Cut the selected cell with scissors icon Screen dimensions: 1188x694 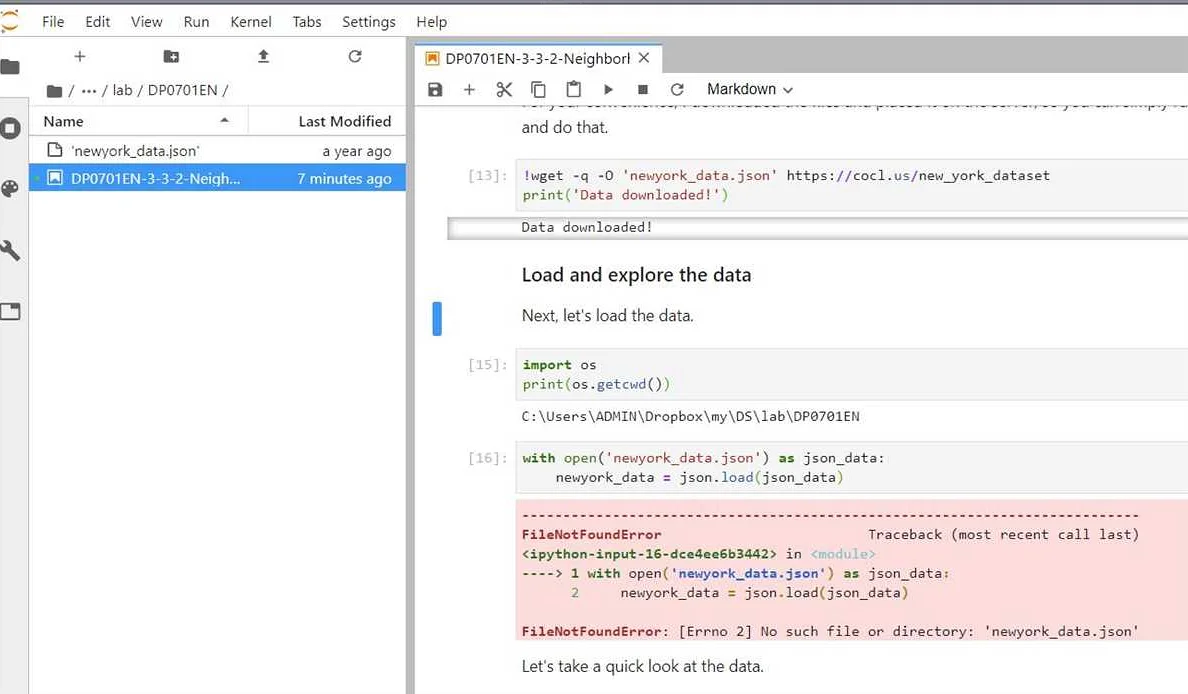pyautogui.click(x=504, y=90)
